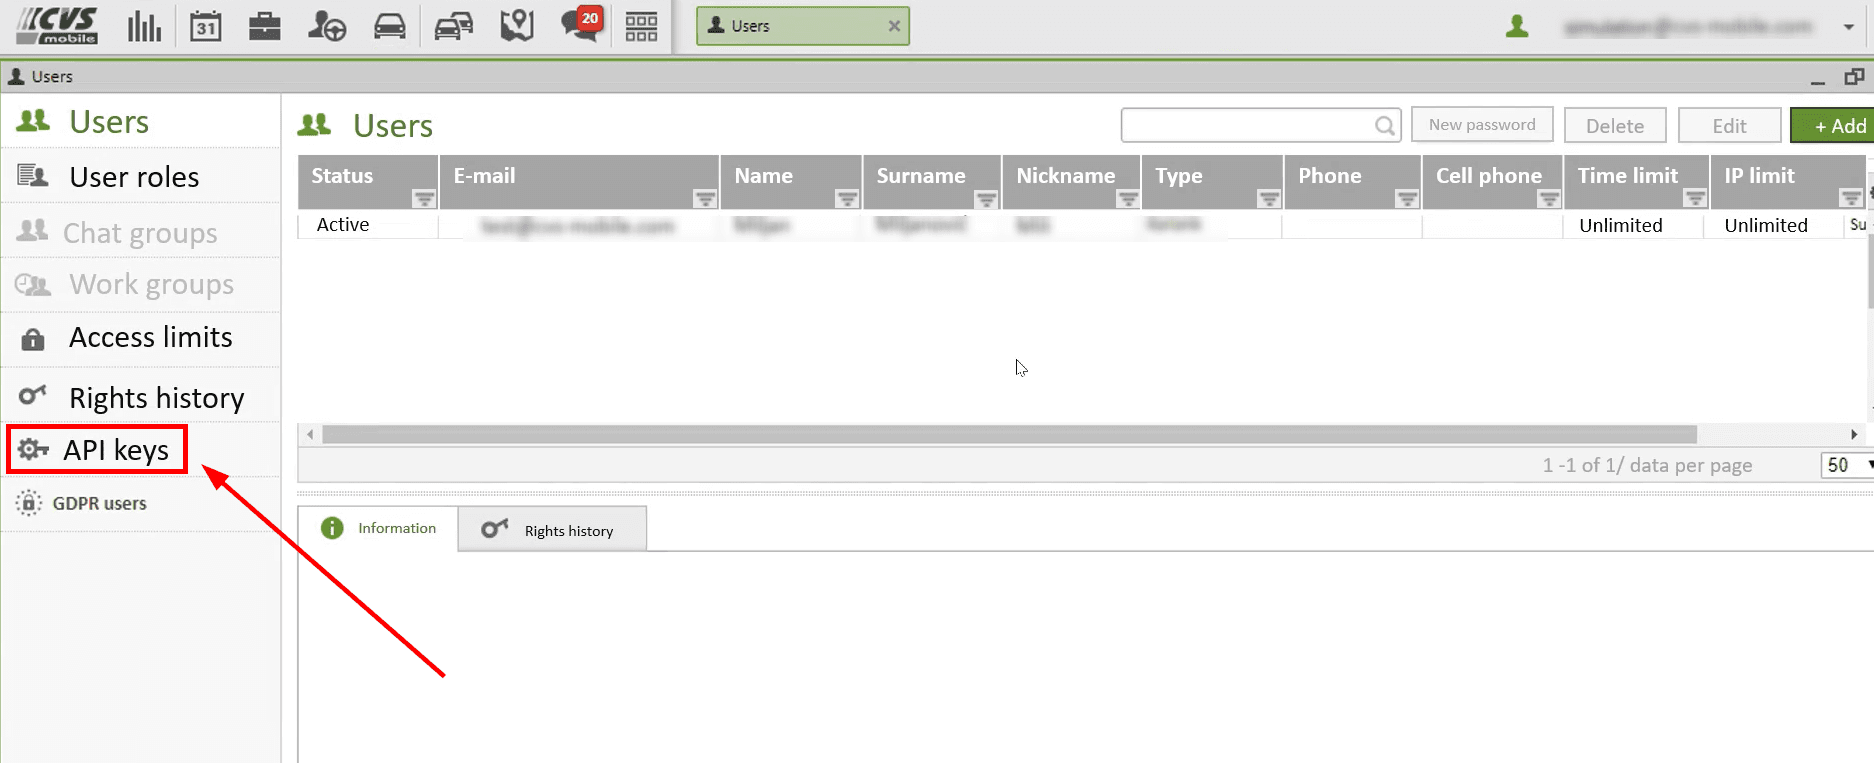
Task: Open the IP limit column filter
Action: (1851, 199)
